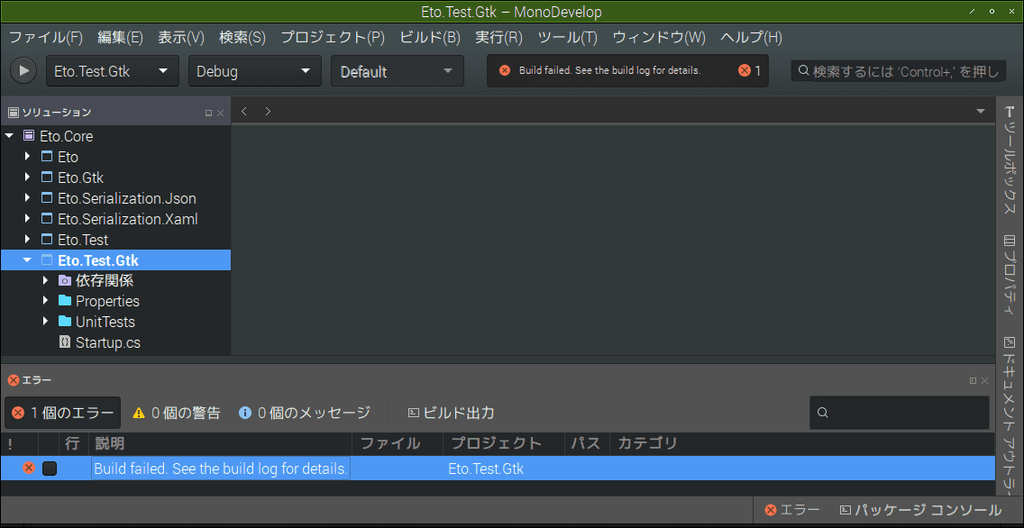Auto-hide the エラー pad
The image size is (1024, 528).
[973, 380]
